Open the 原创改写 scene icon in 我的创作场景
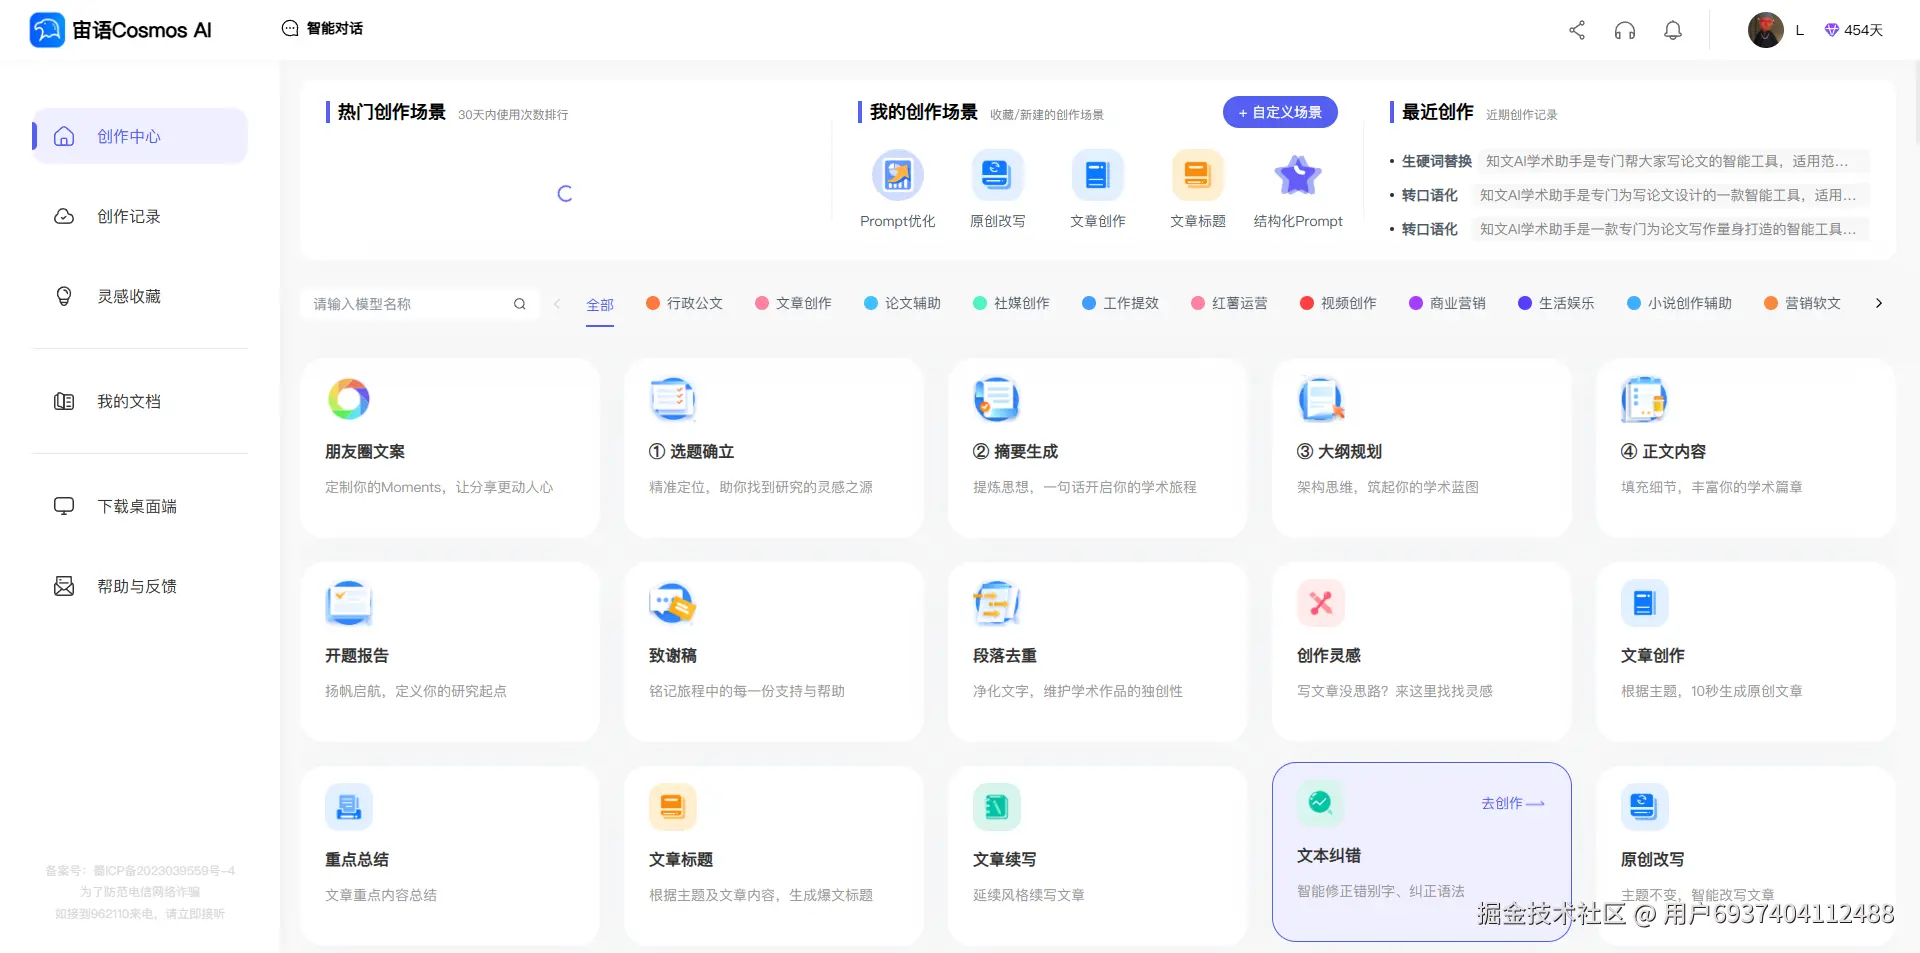Viewport: 1920px width, 953px height. coord(998,175)
